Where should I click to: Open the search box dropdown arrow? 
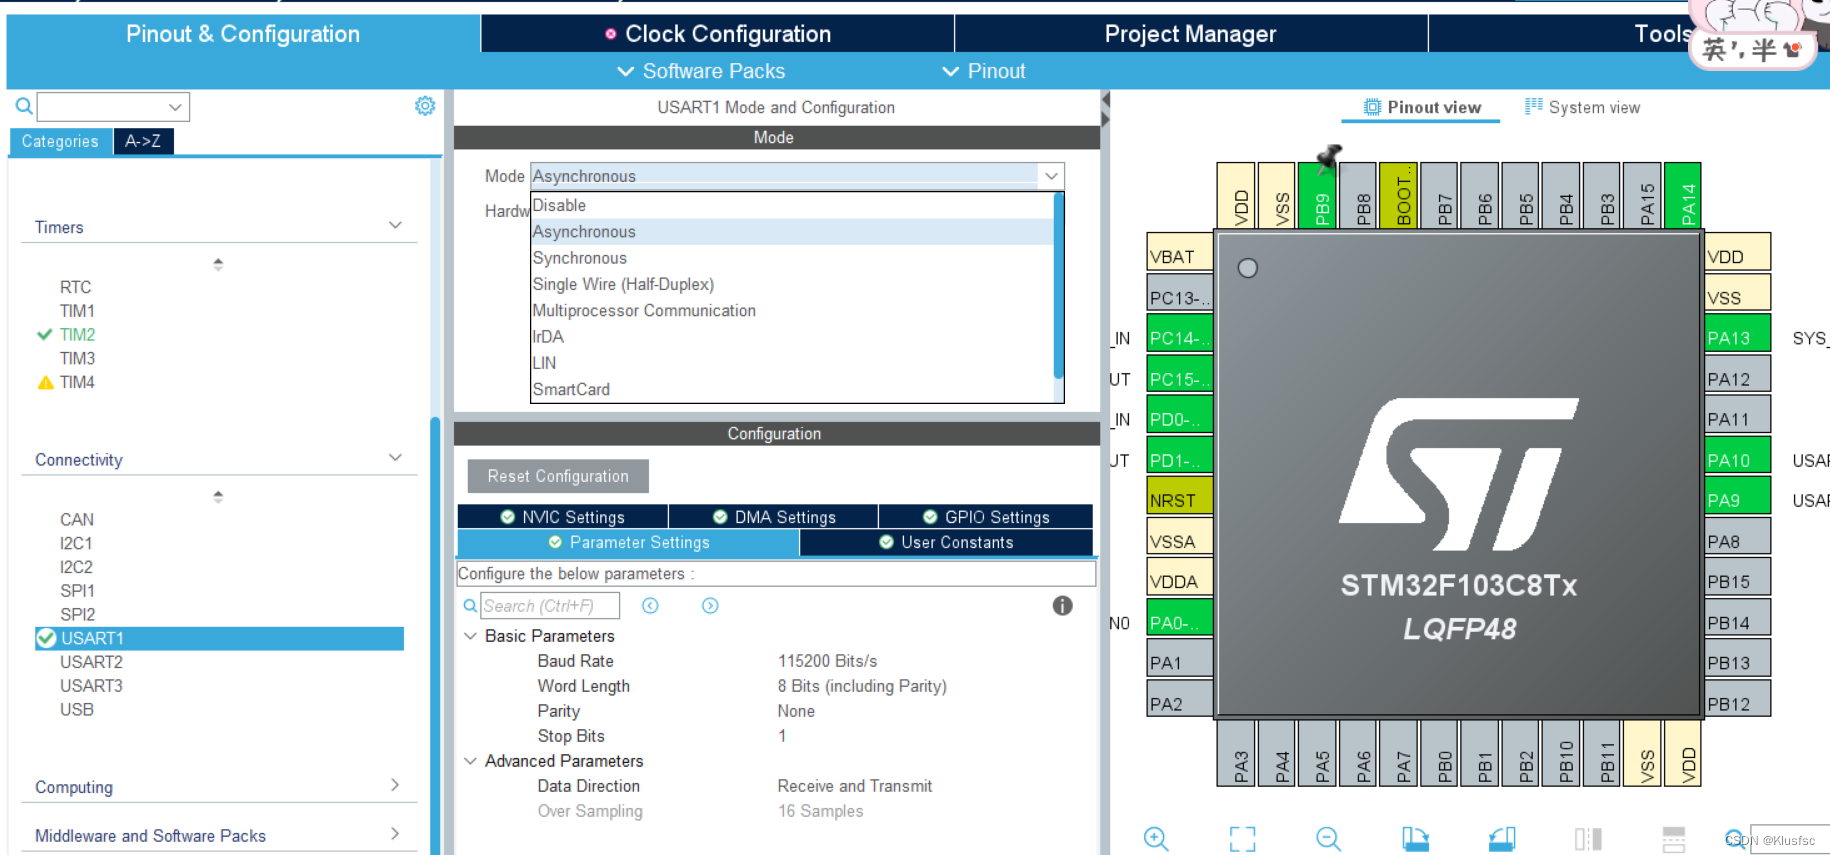click(175, 107)
